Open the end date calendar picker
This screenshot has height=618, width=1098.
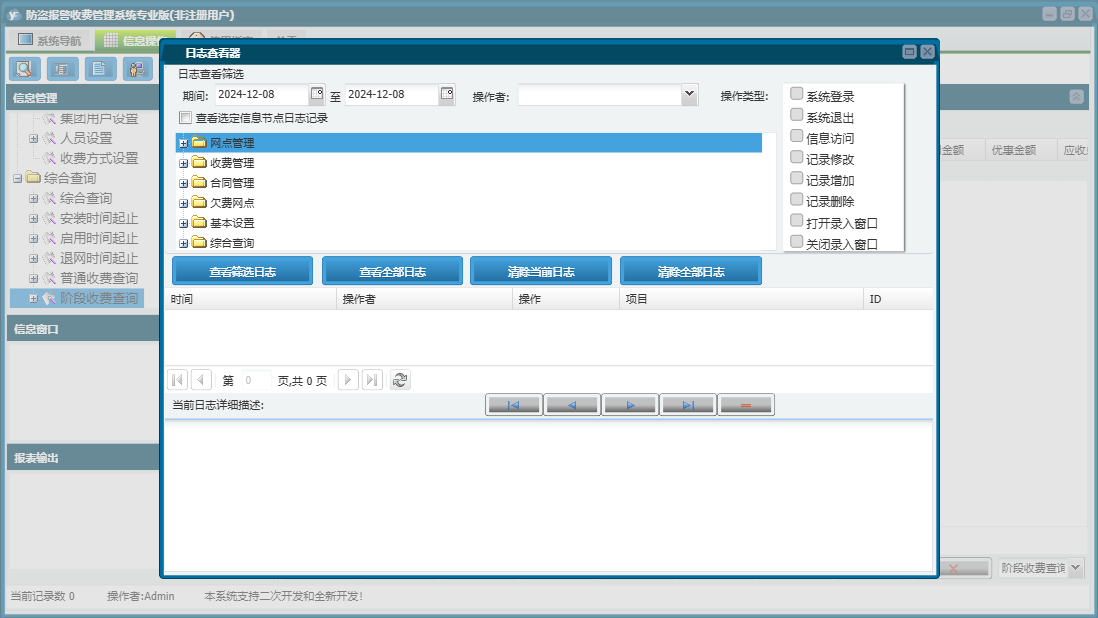[447, 94]
